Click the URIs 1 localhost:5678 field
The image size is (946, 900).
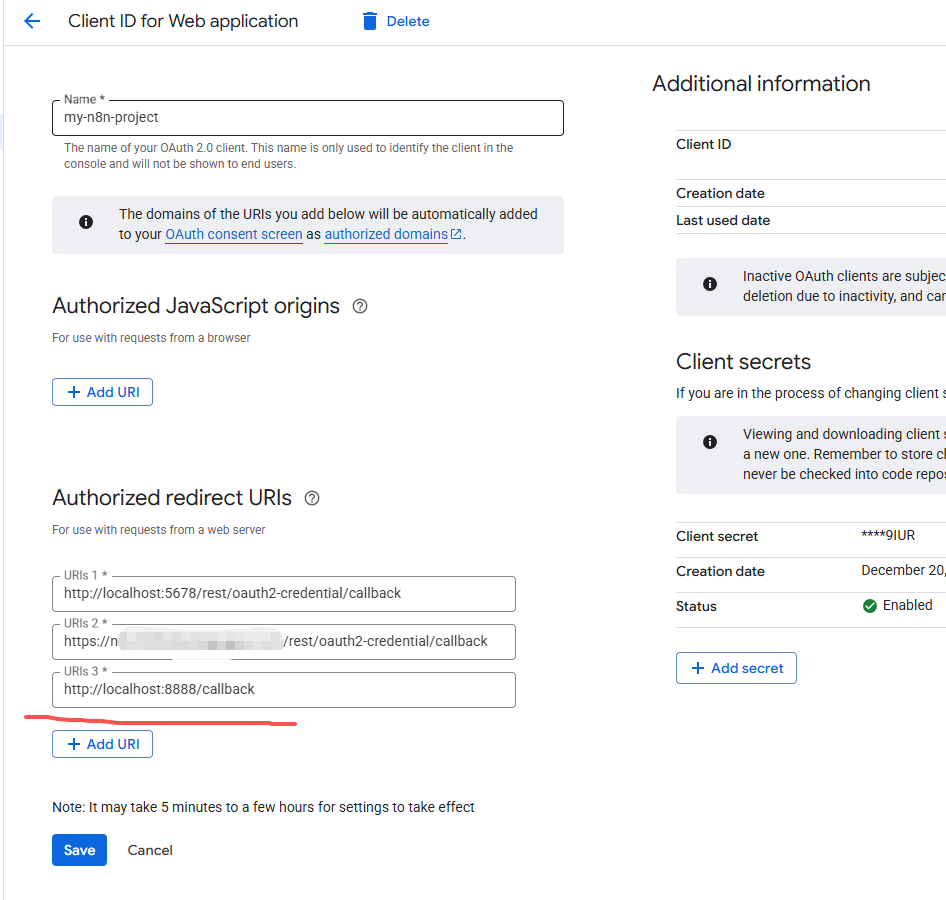(283, 594)
